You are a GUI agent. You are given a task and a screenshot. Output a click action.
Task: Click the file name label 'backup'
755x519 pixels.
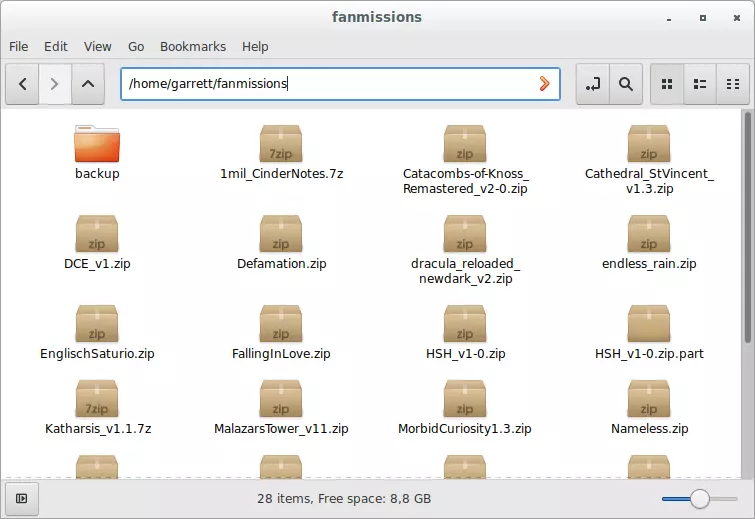pyautogui.click(x=97, y=173)
